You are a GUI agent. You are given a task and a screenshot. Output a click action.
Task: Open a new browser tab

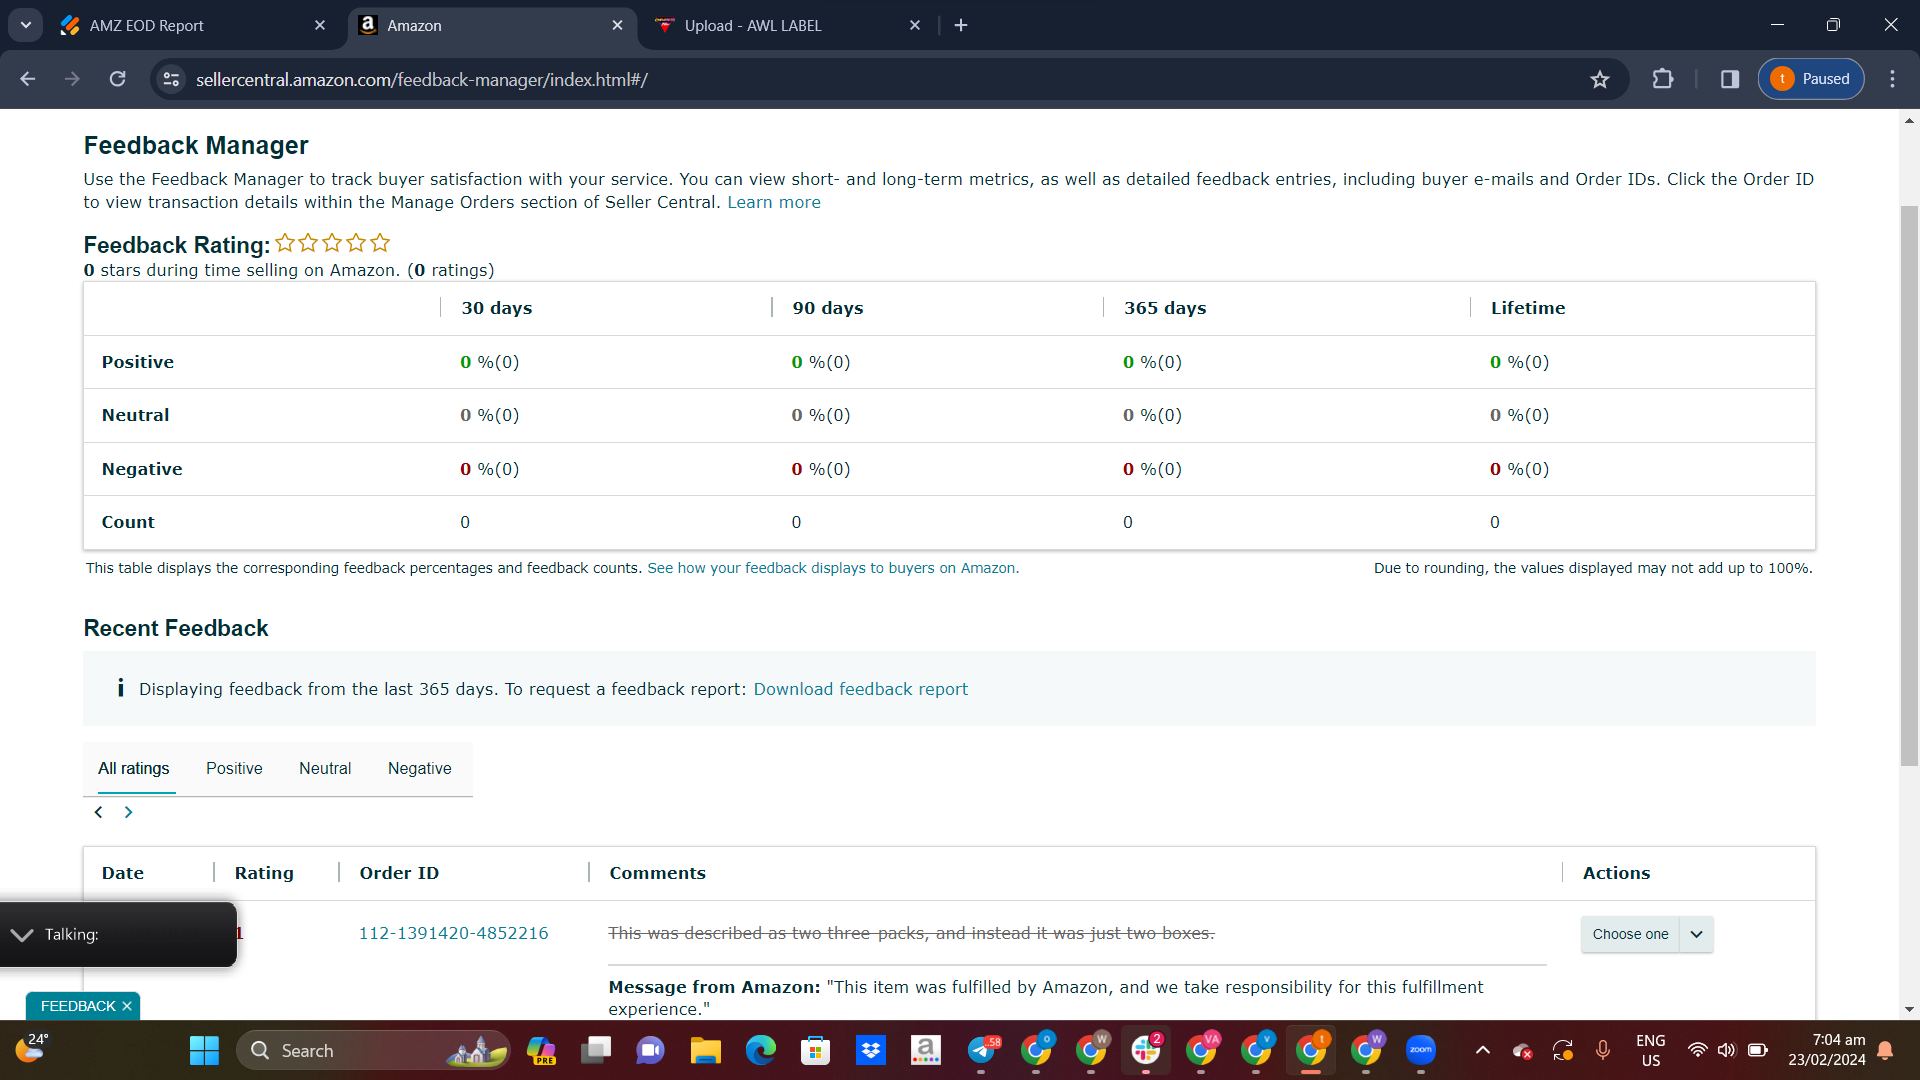pos(961,25)
